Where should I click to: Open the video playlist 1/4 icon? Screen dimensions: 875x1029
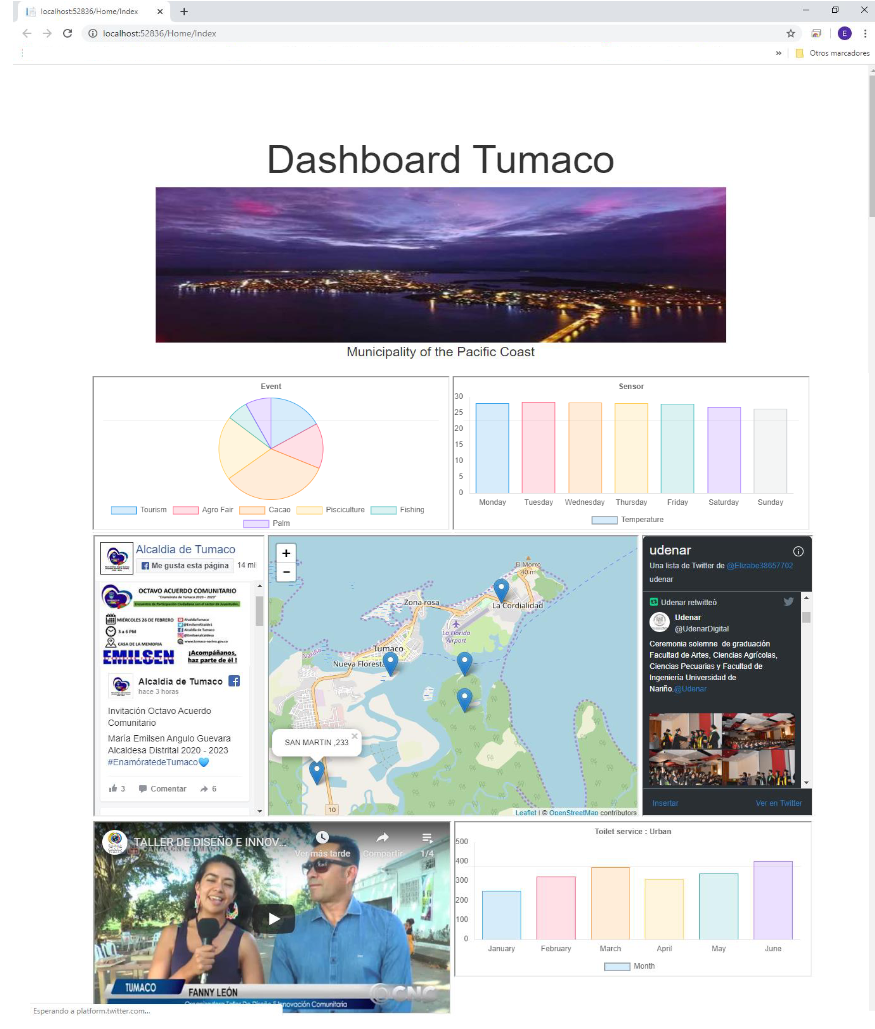click(427, 838)
